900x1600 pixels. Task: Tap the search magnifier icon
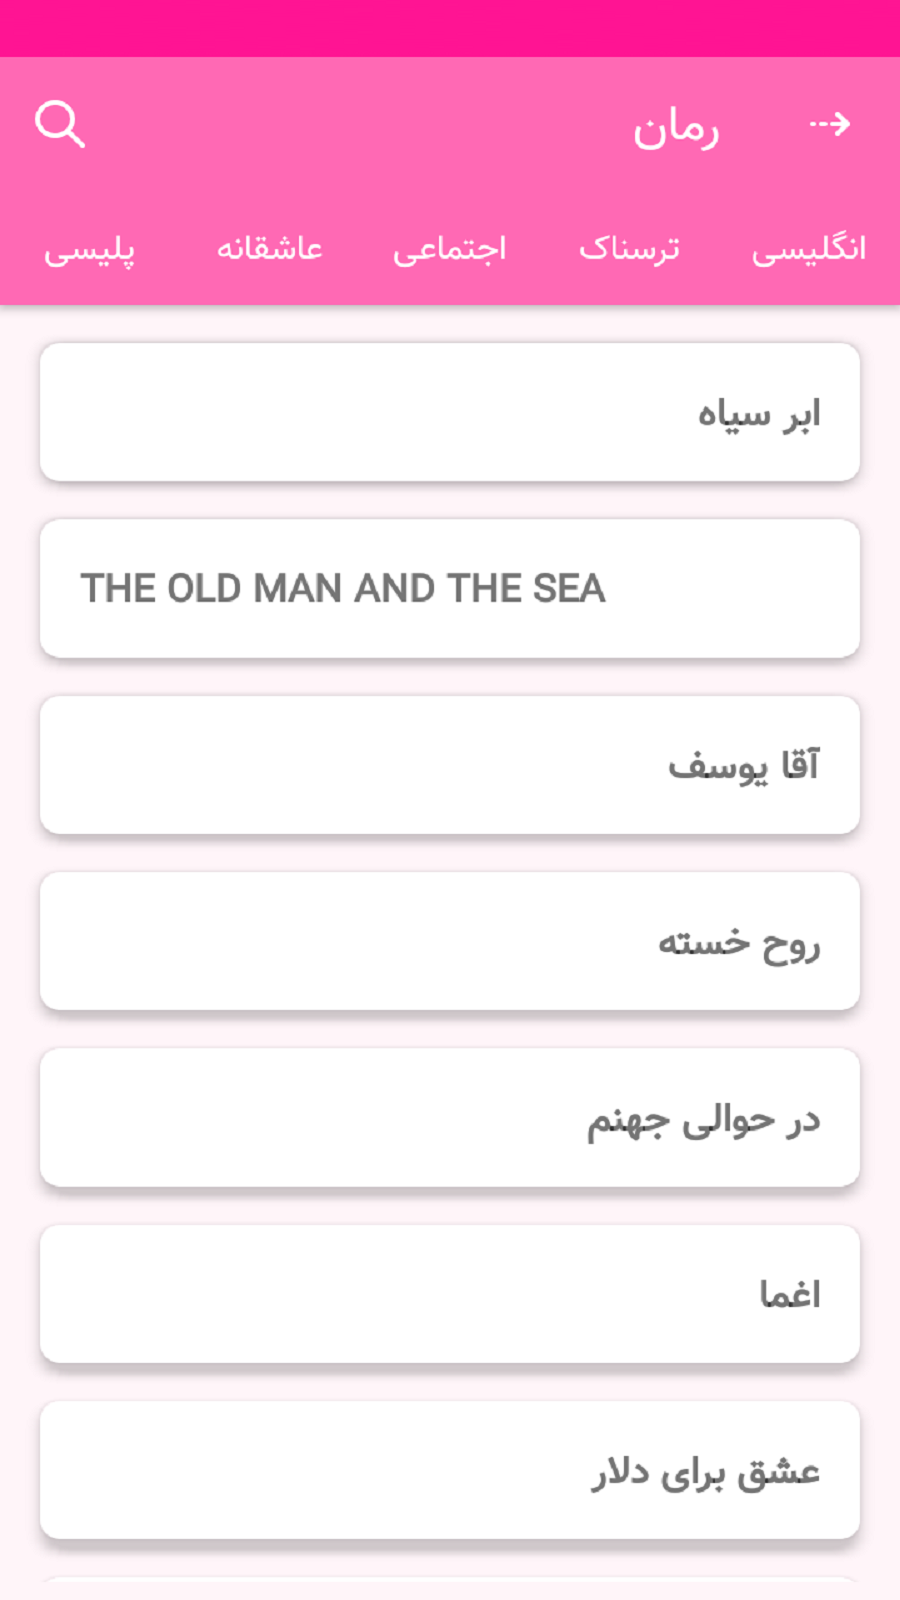click(60, 125)
